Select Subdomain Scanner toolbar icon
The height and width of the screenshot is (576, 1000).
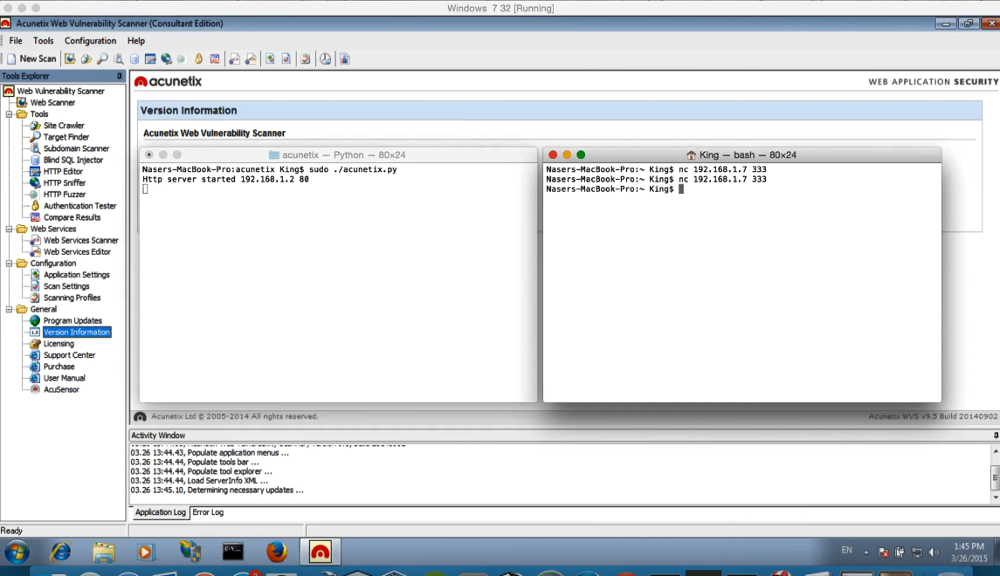(x=119, y=59)
